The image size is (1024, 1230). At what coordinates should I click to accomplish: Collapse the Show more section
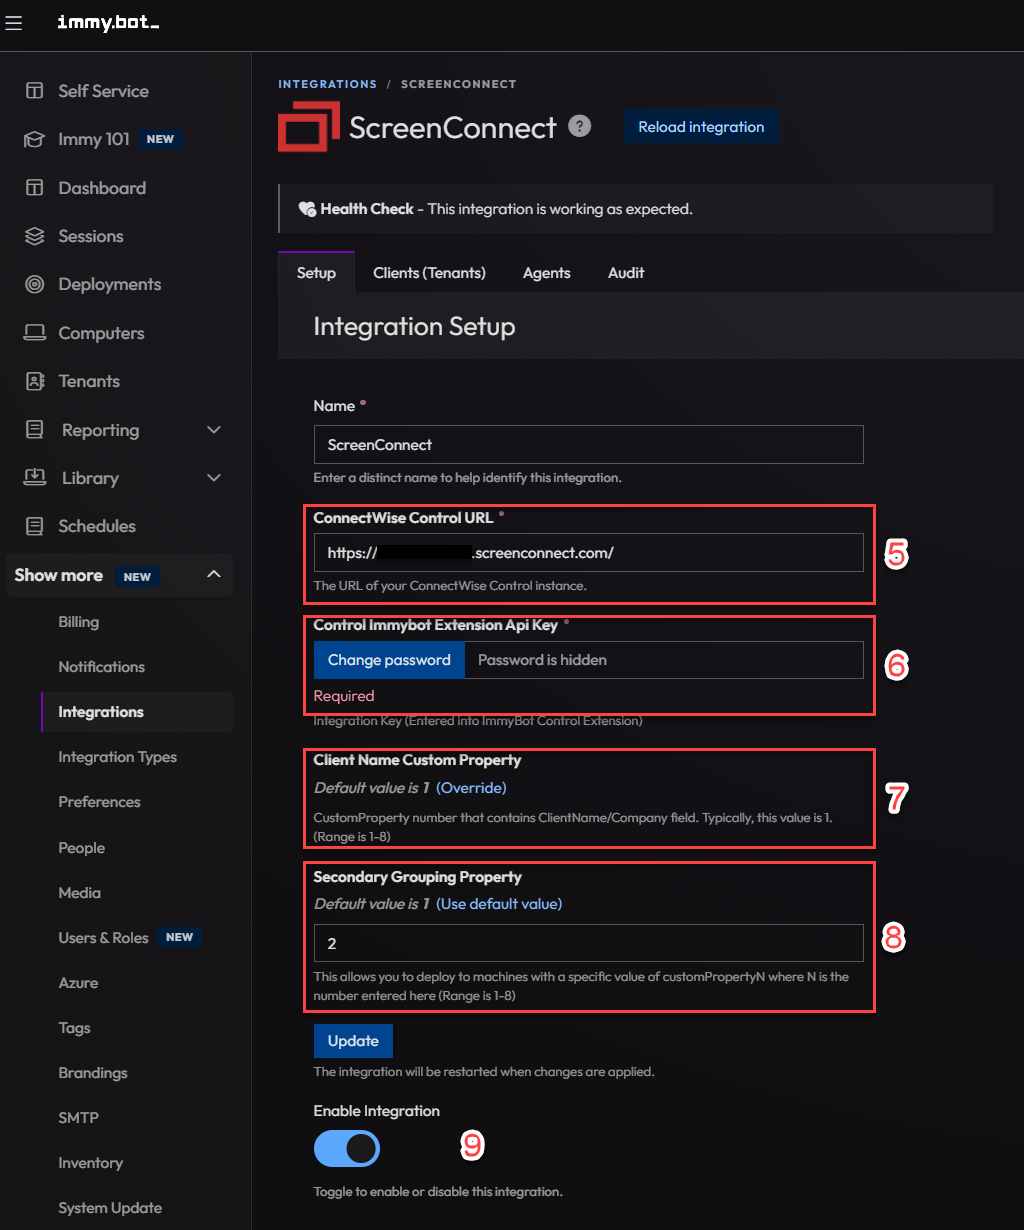(213, 574)
